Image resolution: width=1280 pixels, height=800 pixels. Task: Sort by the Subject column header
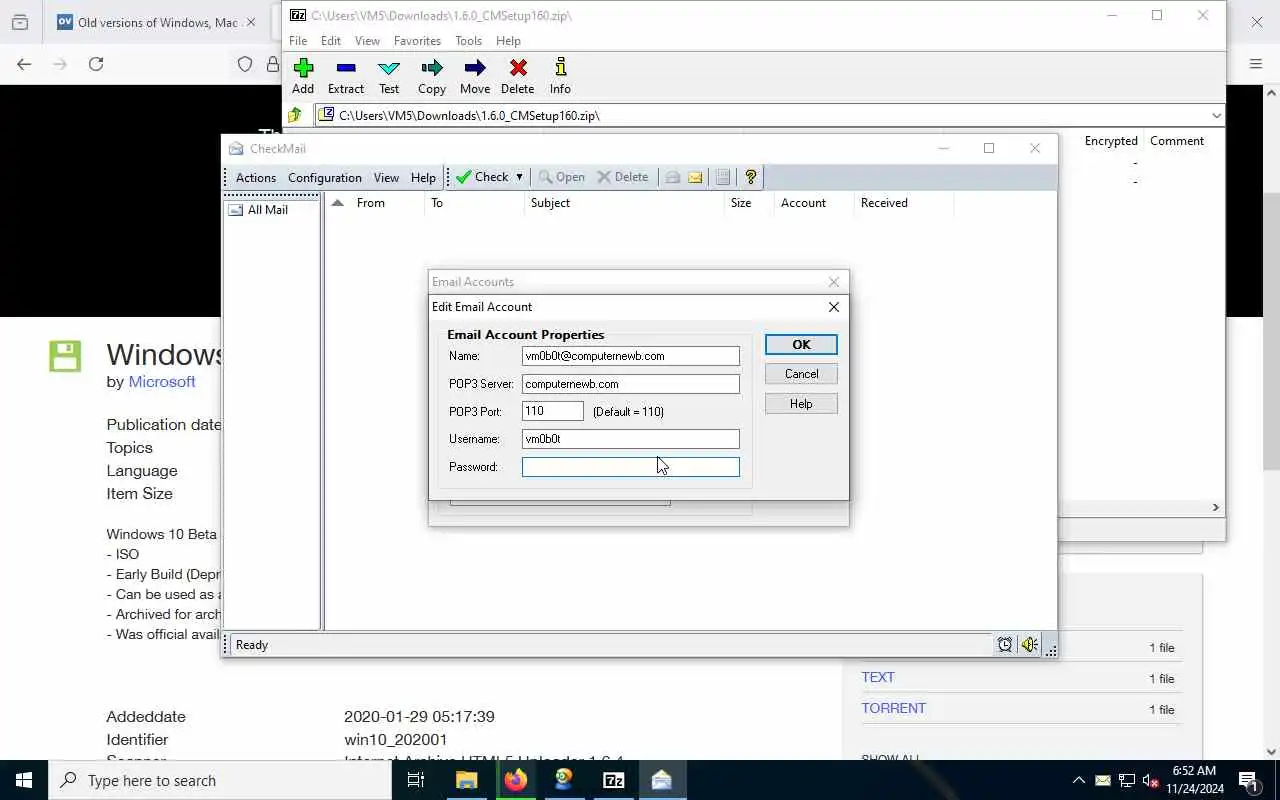point(624,203)
